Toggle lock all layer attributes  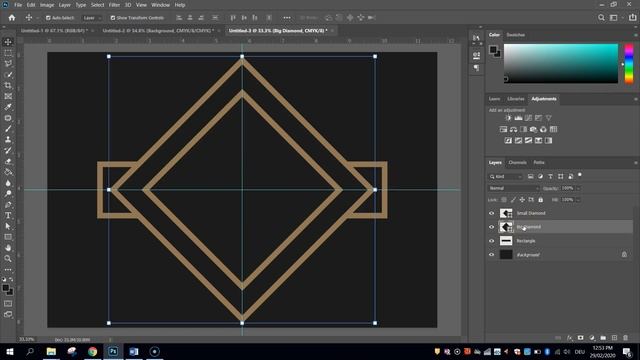click(x=540, y=200)
